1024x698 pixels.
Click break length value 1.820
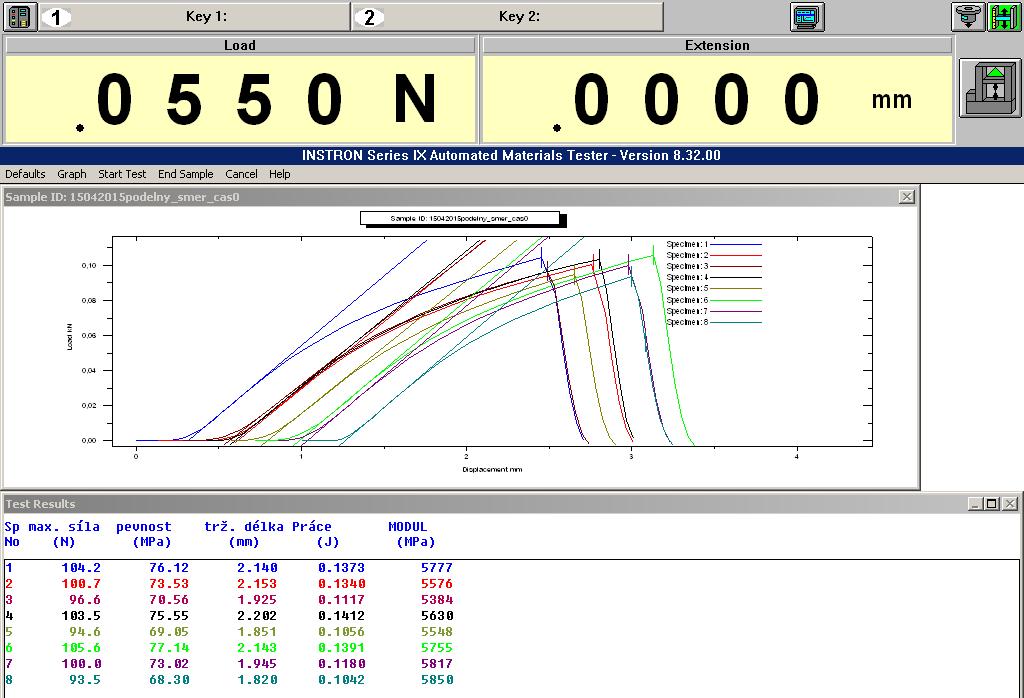(x=257, y=680)
